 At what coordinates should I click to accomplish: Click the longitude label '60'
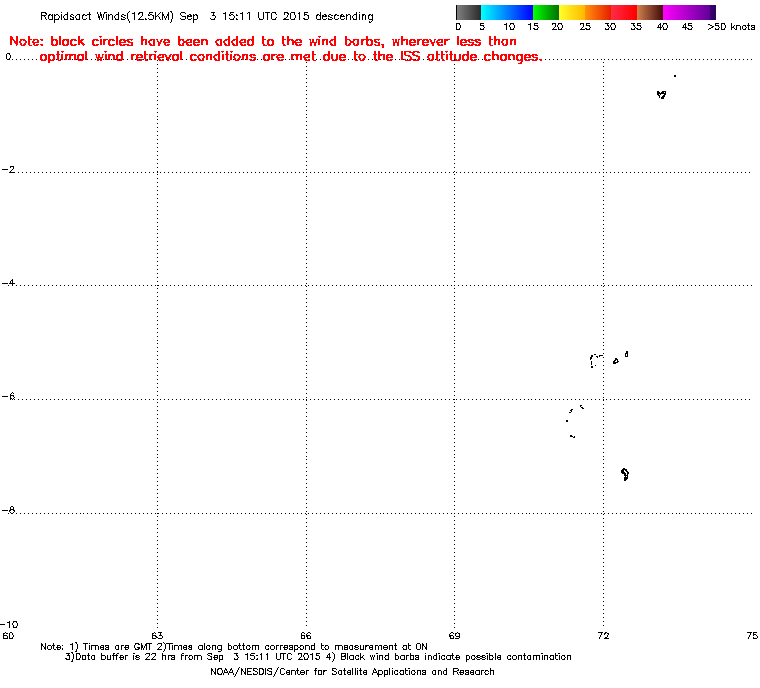pyautogui.click(x=8, y=636)
